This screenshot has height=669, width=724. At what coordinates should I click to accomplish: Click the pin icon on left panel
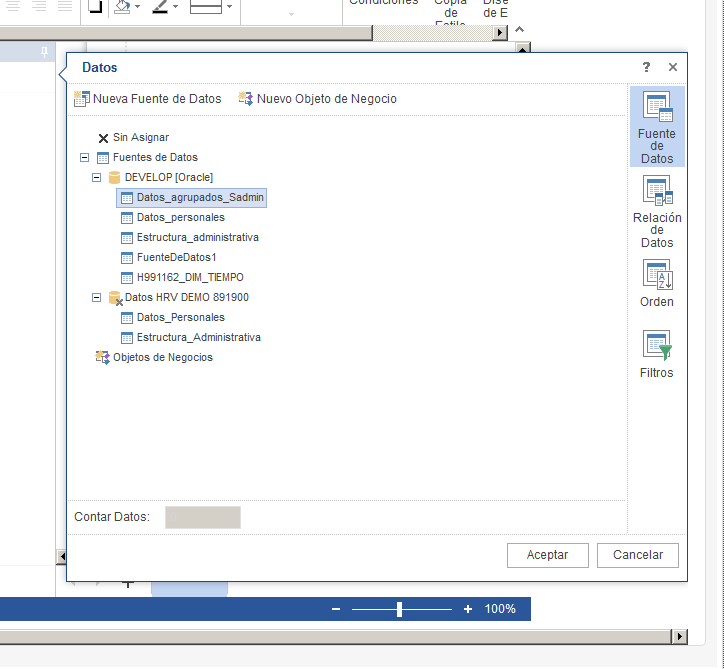tap(44, 52)
